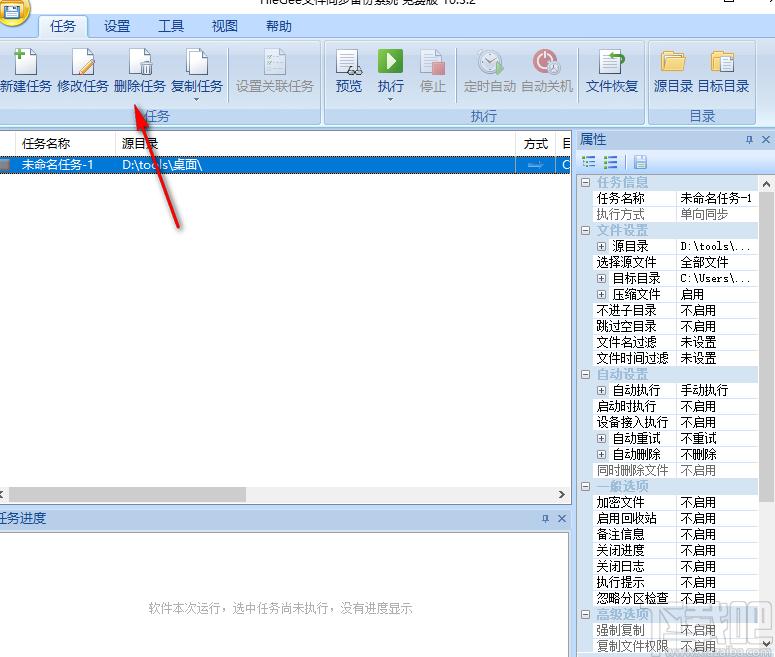Open the Target Directory (目标目录) folder icon
Image resolution: width=775 pixels, height=657 pixels.
point(723,61)
